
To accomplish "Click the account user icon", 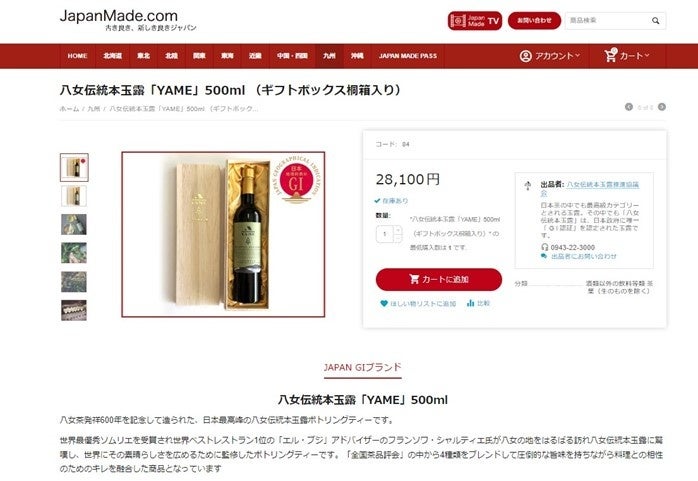I will tap(525, 56).
